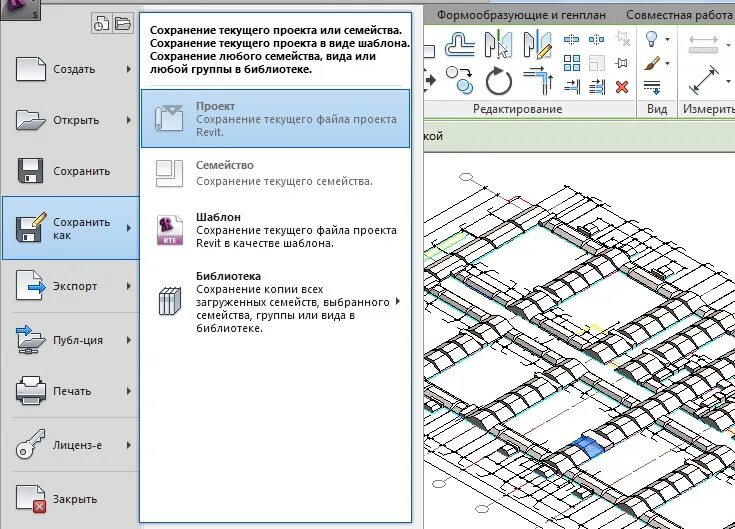The width and height of the screenshot is (735, 529).
Task: Choose Библиотека save option
Action: click(x=275, y=302)
